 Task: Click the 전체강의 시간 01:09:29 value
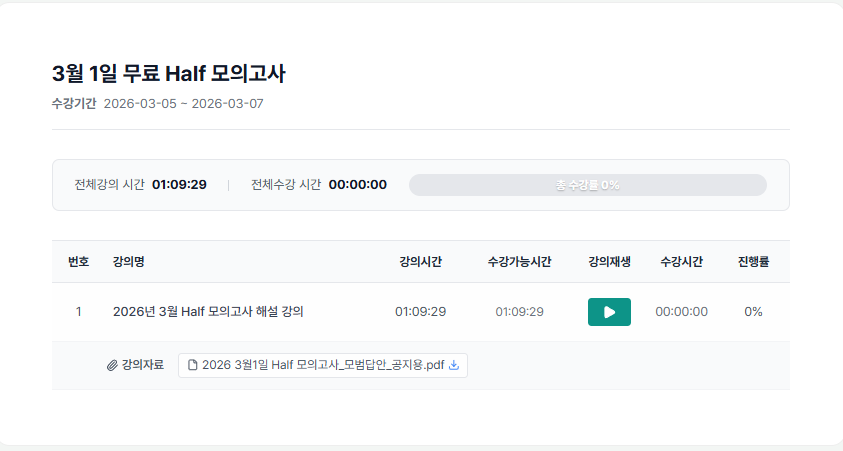coord(179,185)
